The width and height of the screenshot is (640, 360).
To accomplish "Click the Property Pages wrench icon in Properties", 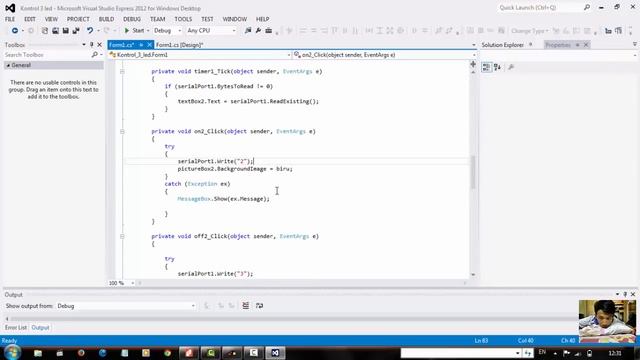I will tap(511, 67).
